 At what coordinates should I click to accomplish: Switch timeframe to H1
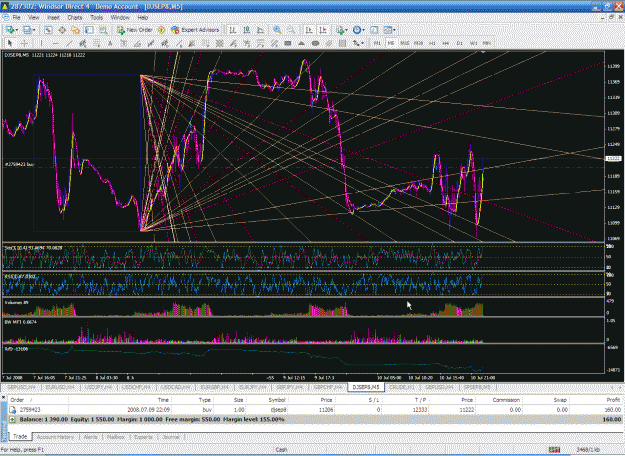point(432,43)
